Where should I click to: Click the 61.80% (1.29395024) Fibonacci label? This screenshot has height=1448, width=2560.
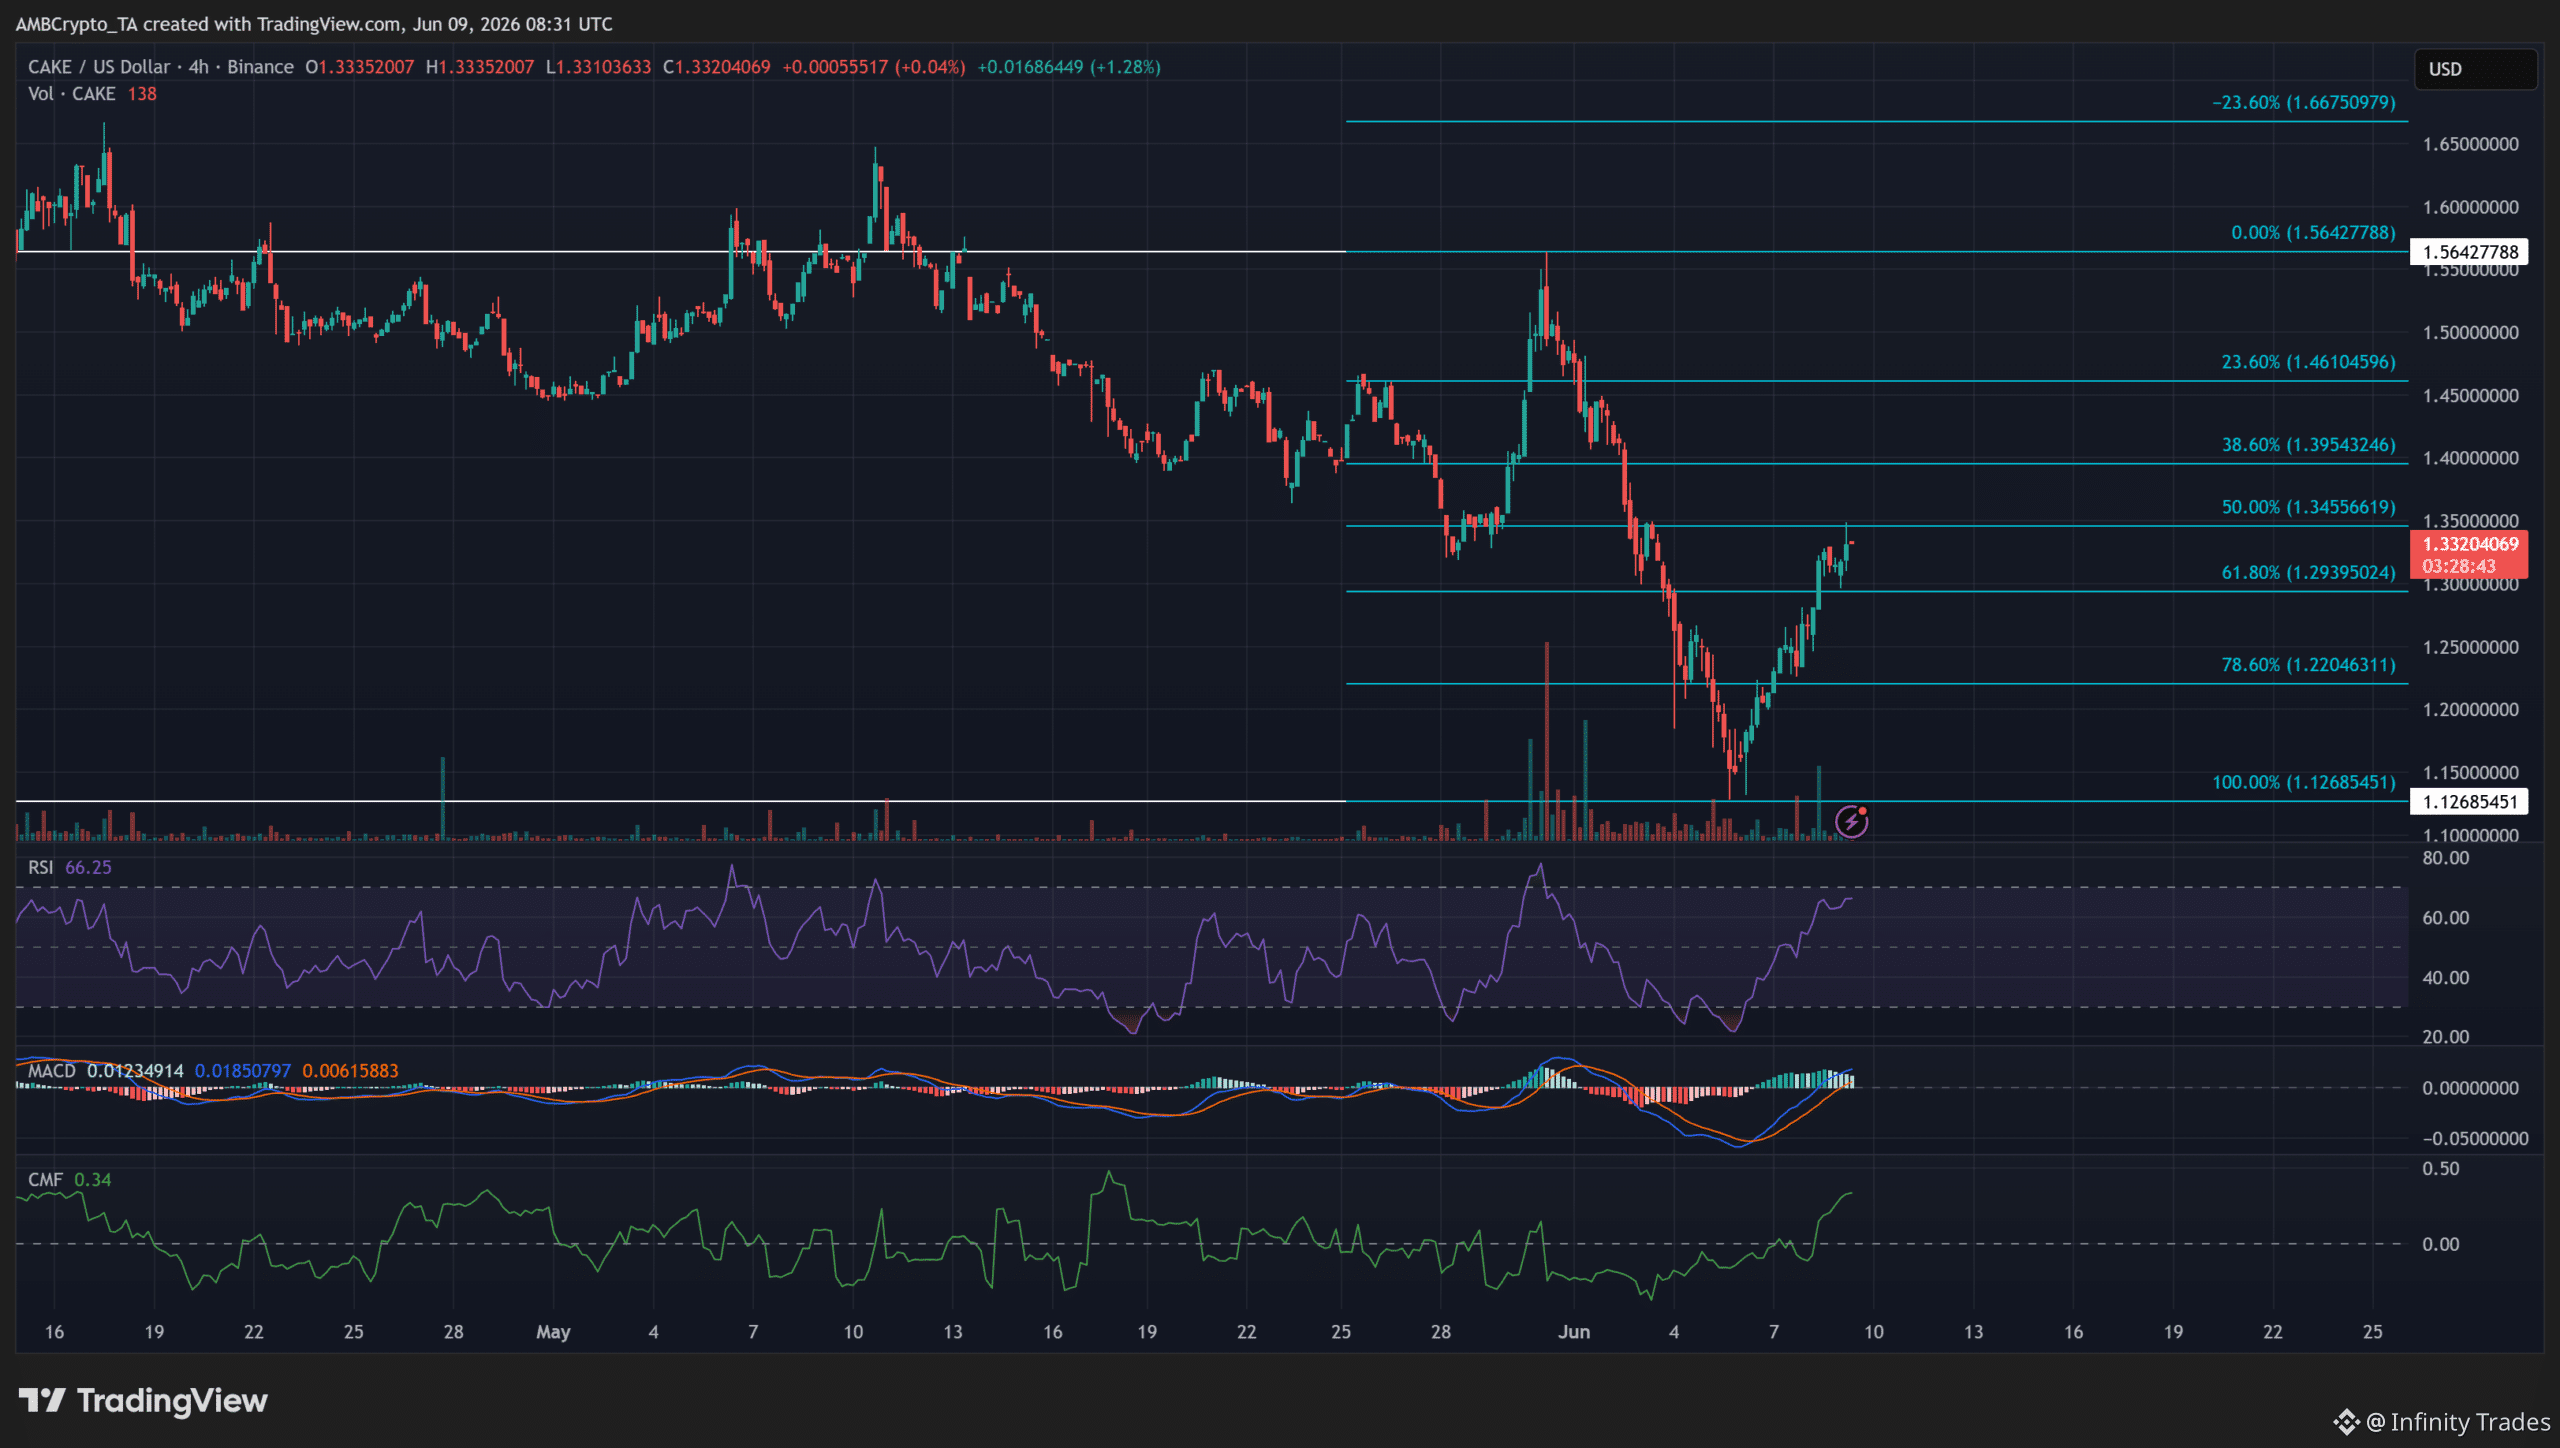point(2308,572)
